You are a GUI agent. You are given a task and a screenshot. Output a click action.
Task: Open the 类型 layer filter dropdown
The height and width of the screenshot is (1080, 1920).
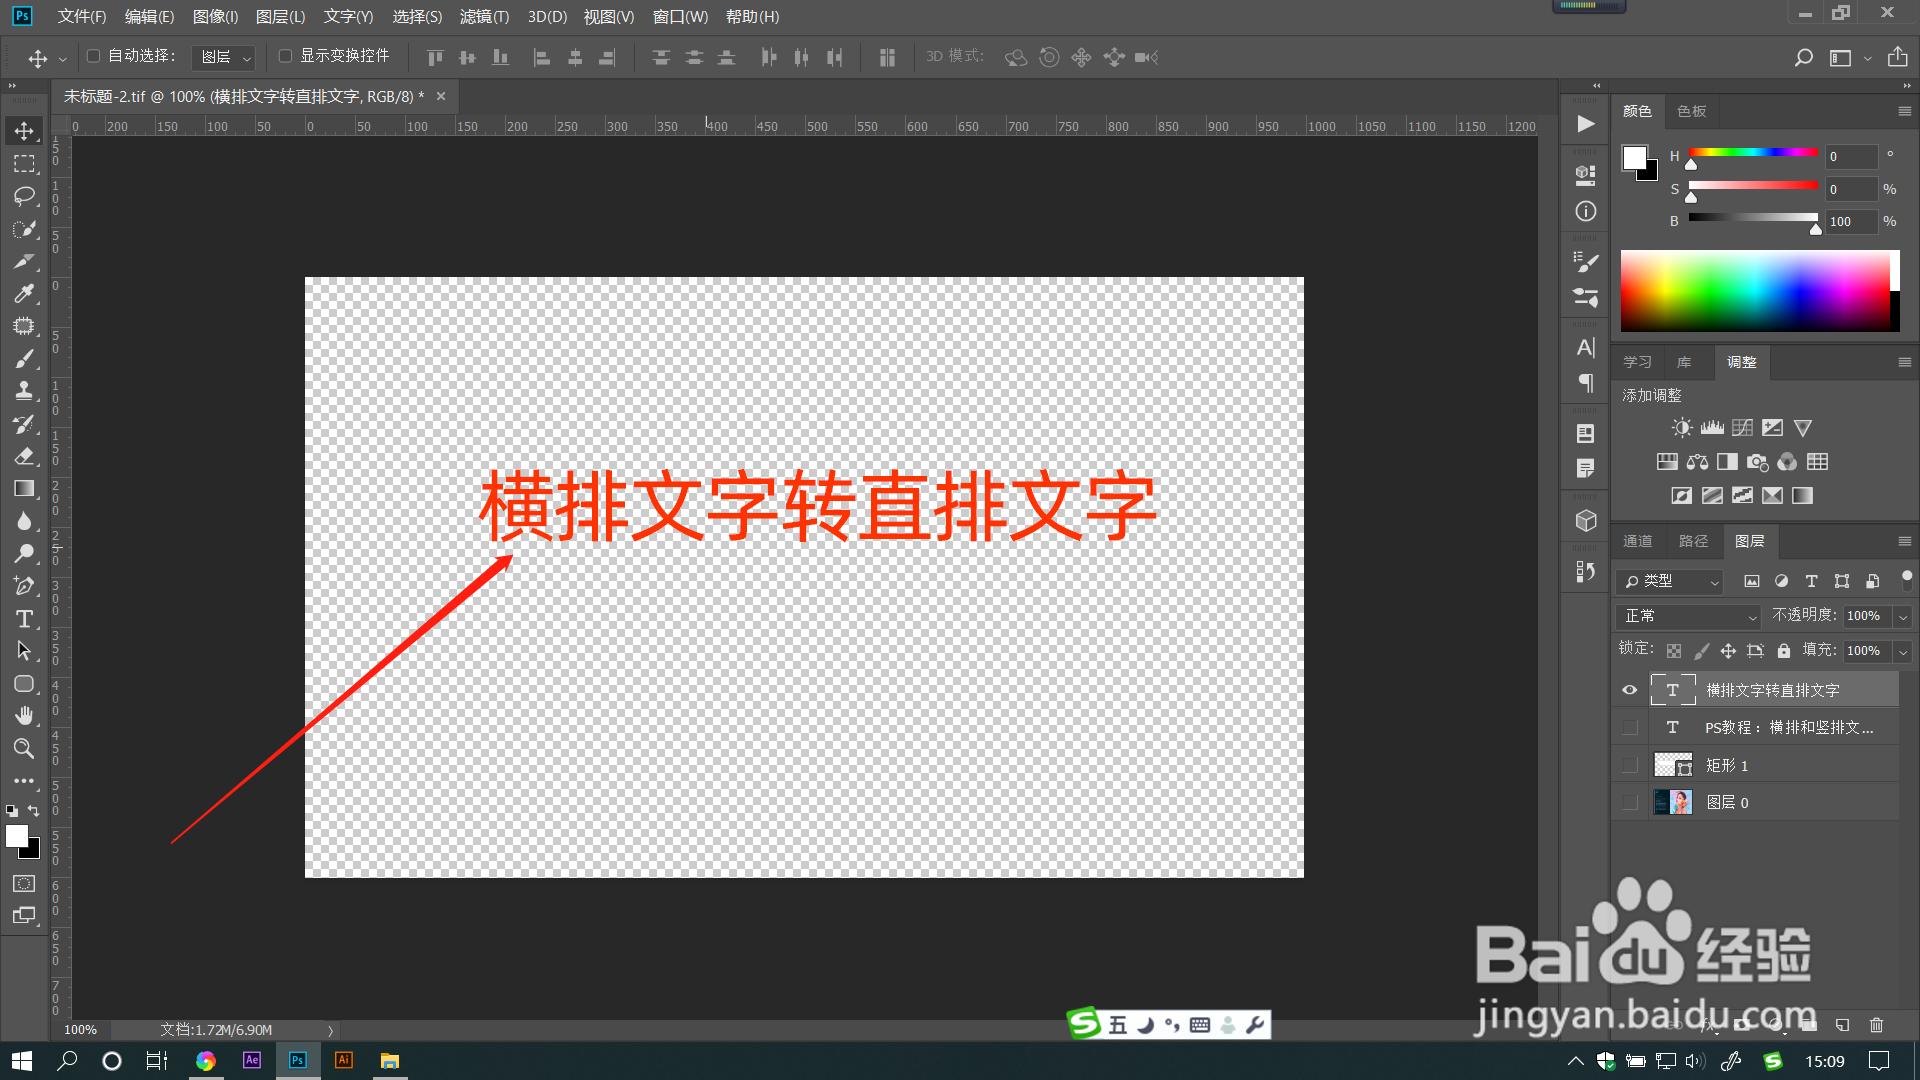click(1670, 581)
